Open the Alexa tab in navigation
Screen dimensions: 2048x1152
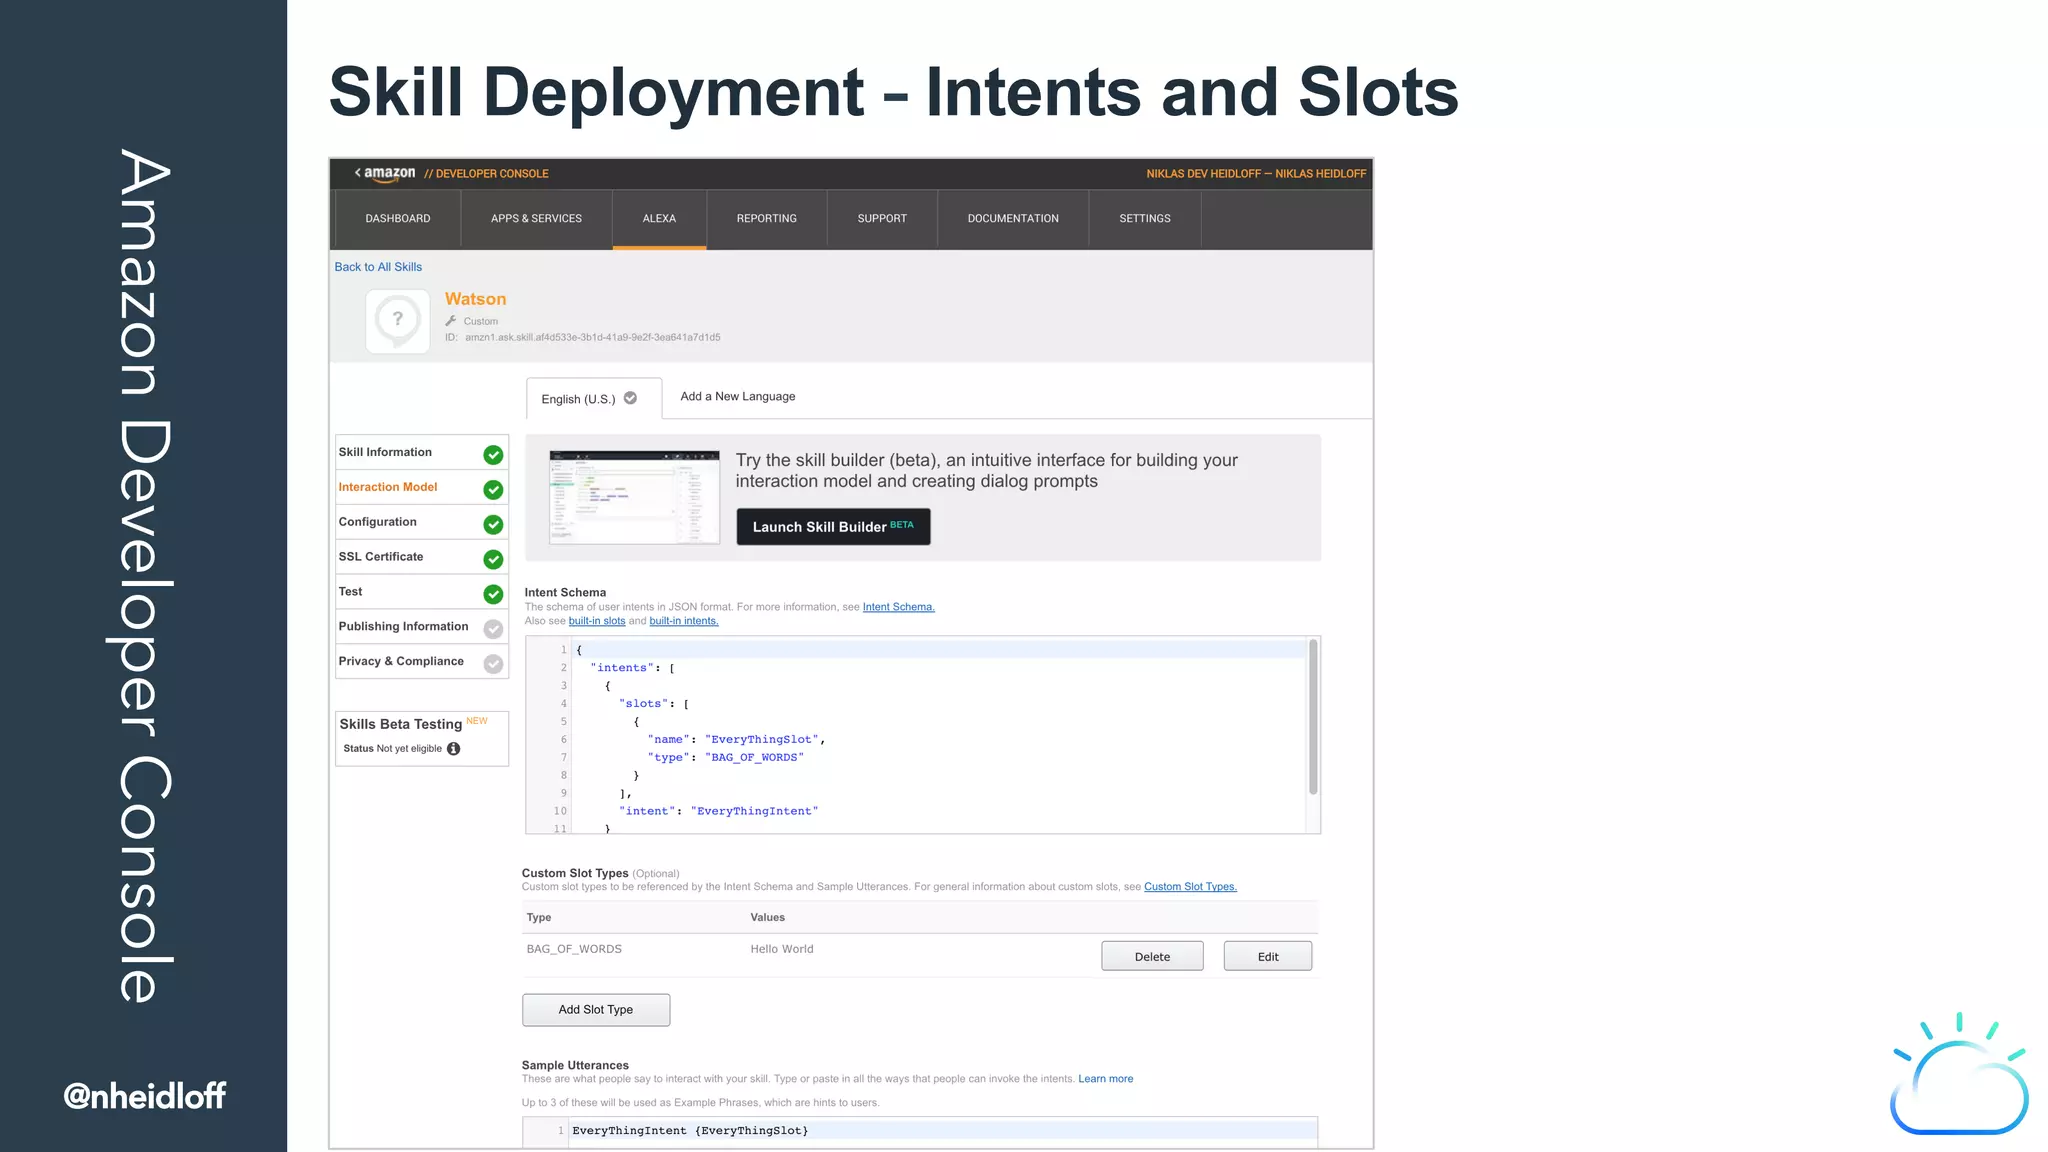(x=659, y=219)
